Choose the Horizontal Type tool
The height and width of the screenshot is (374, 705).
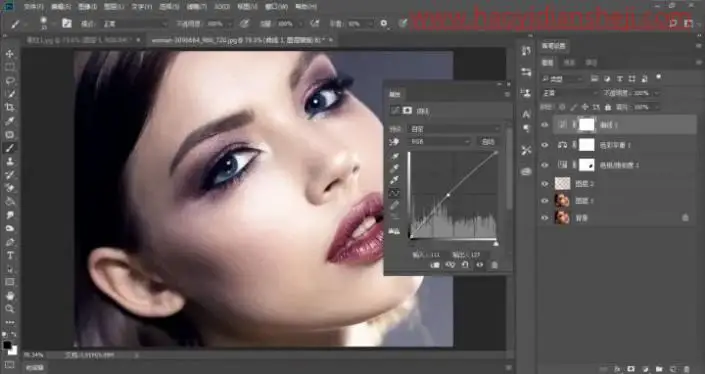[x=9, y=255]
